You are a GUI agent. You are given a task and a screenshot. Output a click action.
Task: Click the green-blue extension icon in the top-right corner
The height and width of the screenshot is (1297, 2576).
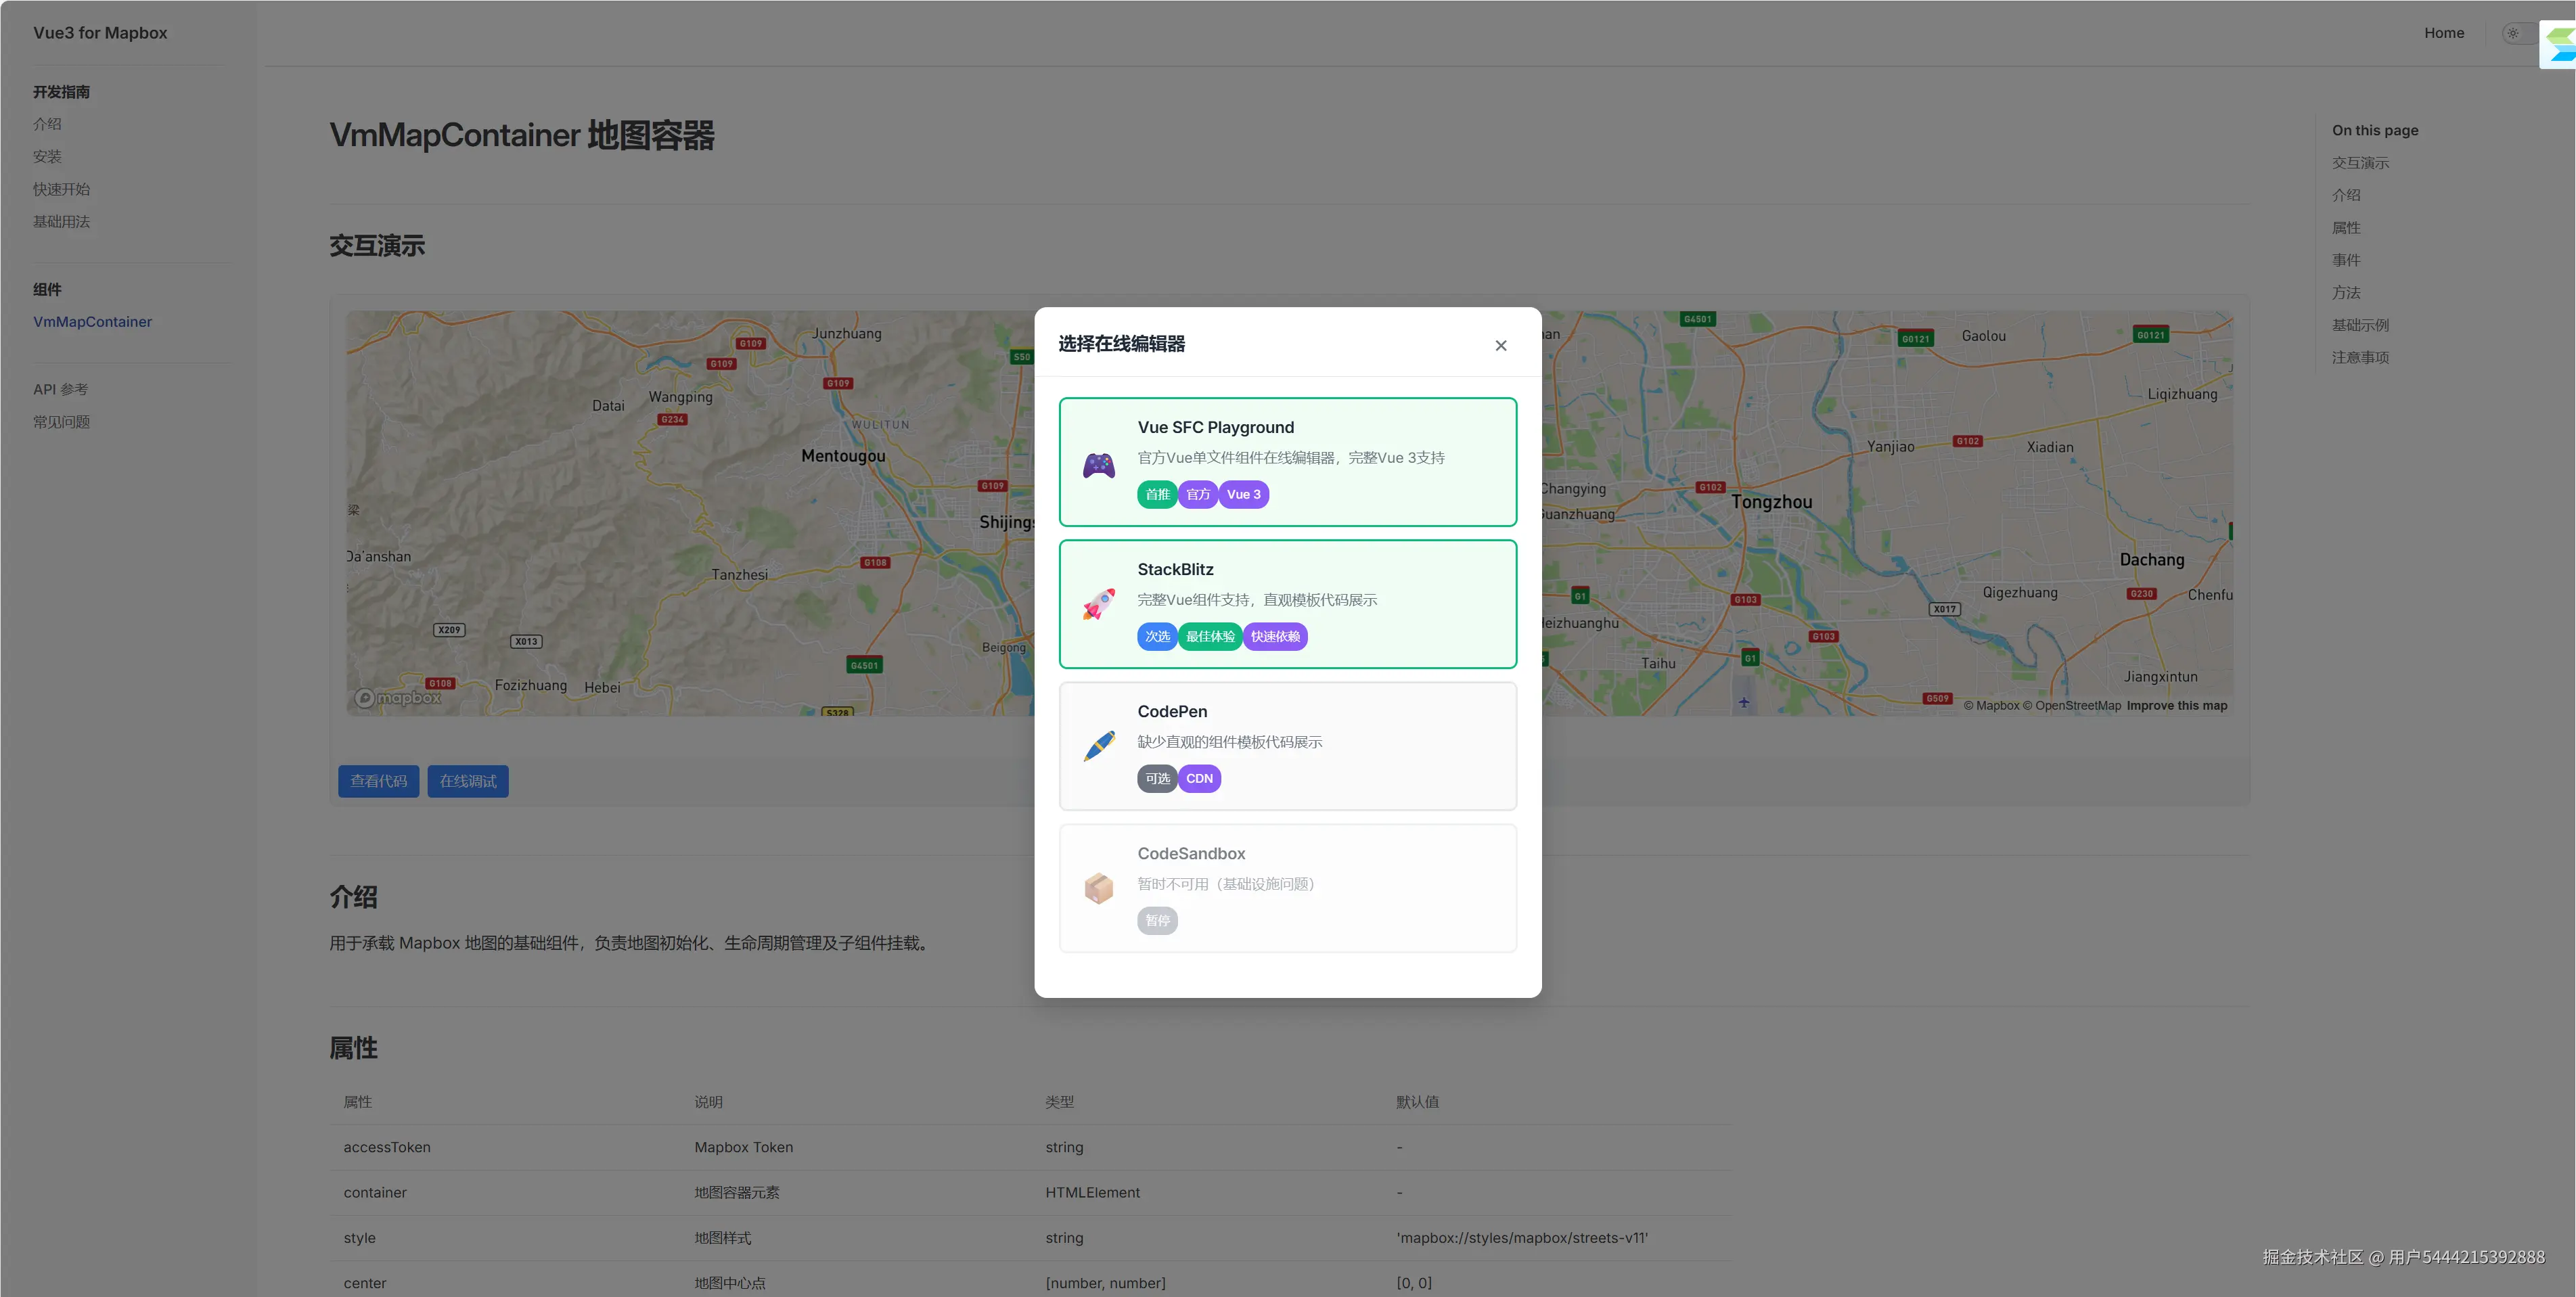2559,44
